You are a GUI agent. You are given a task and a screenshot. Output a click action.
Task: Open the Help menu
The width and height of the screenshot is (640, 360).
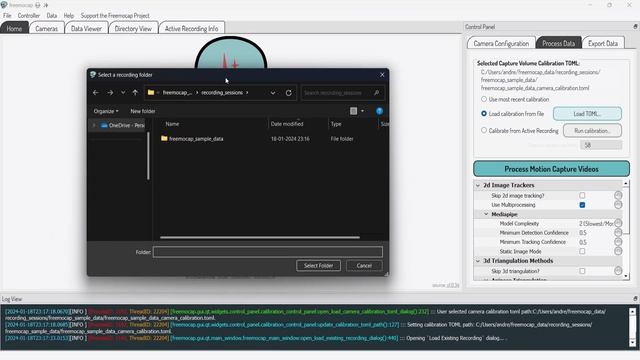pyautogui.click(x=69, y=16)
